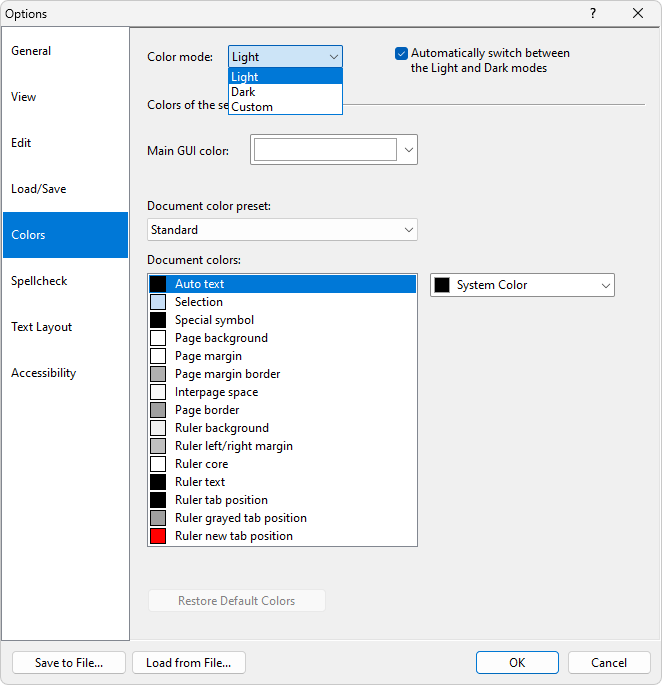This screenshot has width=662, height=685.
Task: Switch to the Spellcheck section
Action: (x=40, y=281)
